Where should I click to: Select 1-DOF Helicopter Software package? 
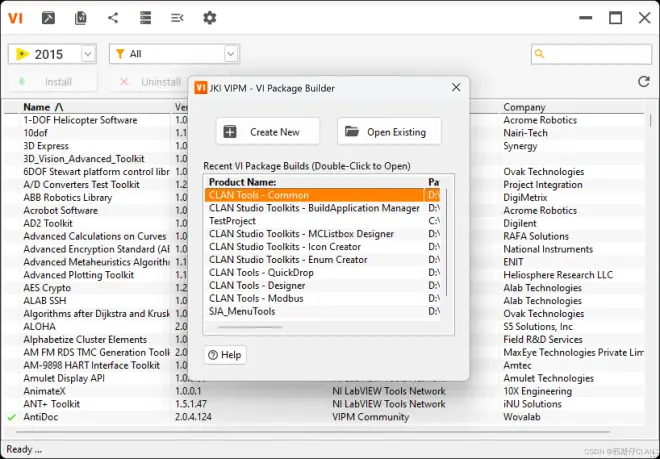(x=80, y=120)
